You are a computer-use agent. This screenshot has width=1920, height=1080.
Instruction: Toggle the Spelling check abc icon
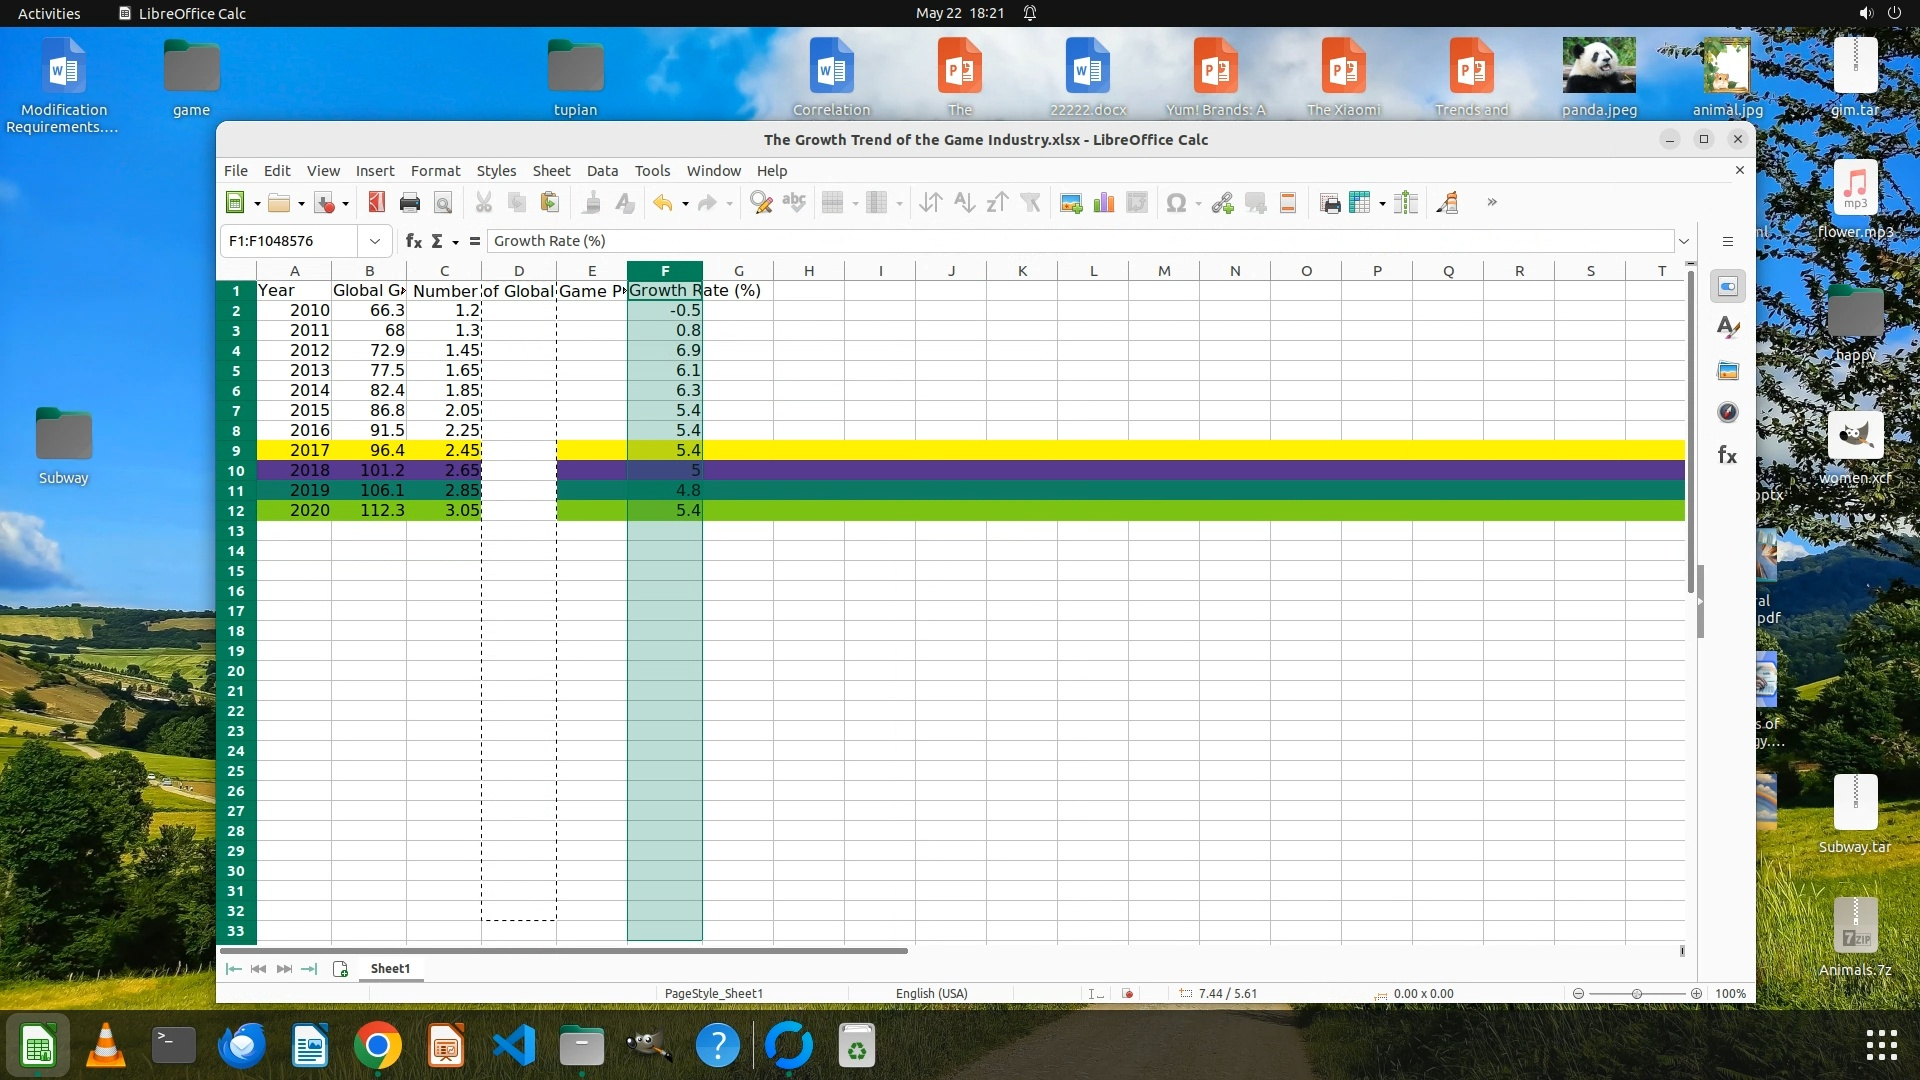click(x=794, y=203)
